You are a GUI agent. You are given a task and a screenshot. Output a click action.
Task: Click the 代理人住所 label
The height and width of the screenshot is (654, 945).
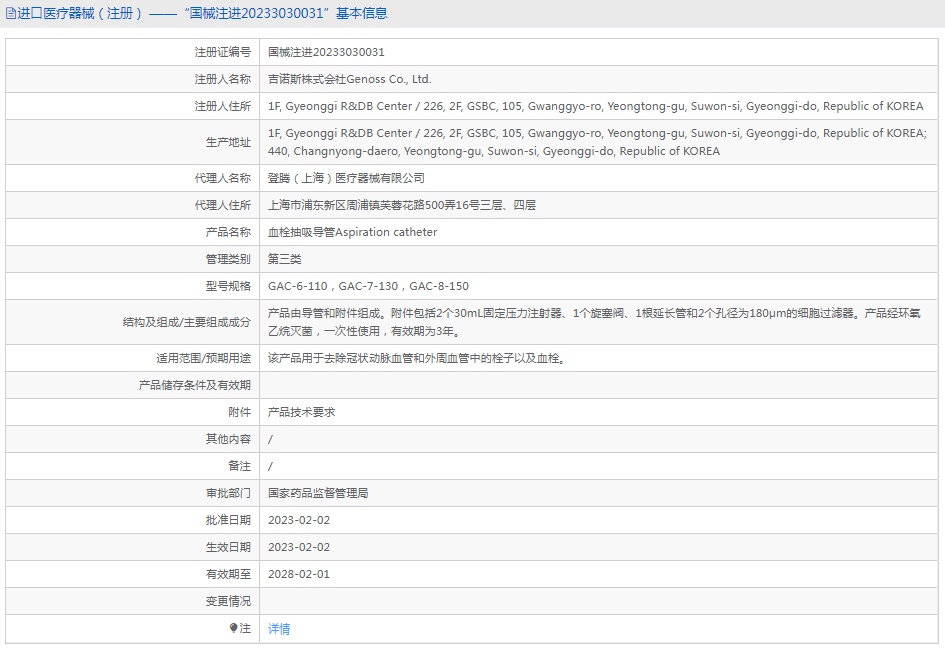[222, 206]
